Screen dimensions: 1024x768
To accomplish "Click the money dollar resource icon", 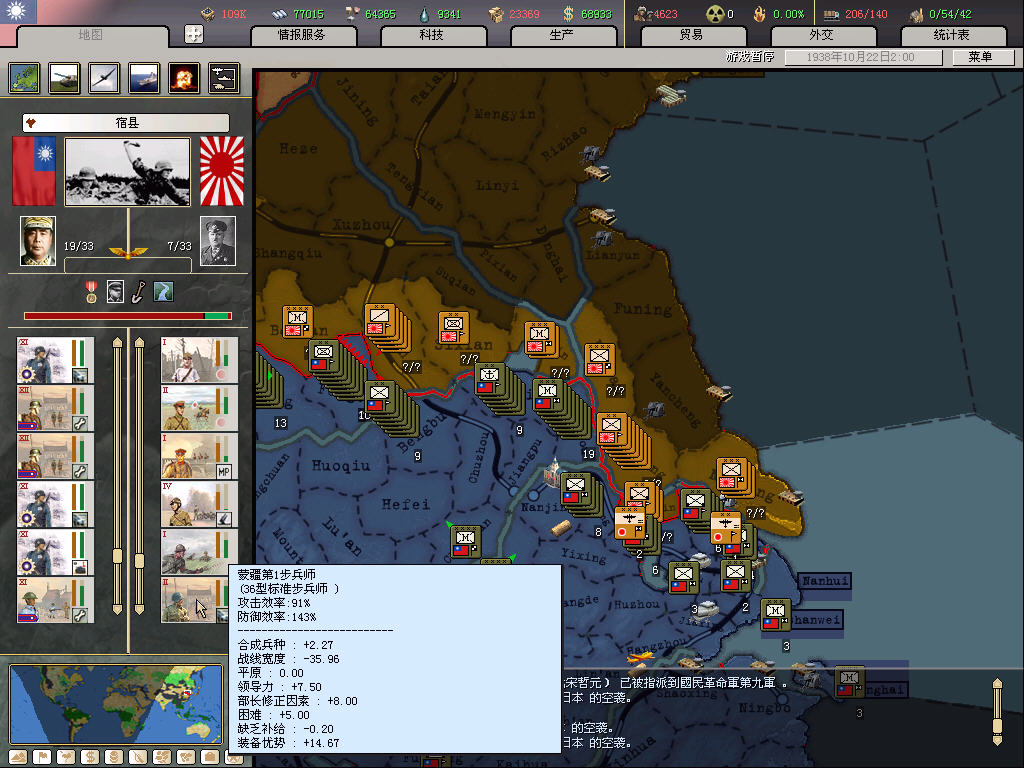I will pyautogui.click(x=569, y=14).
